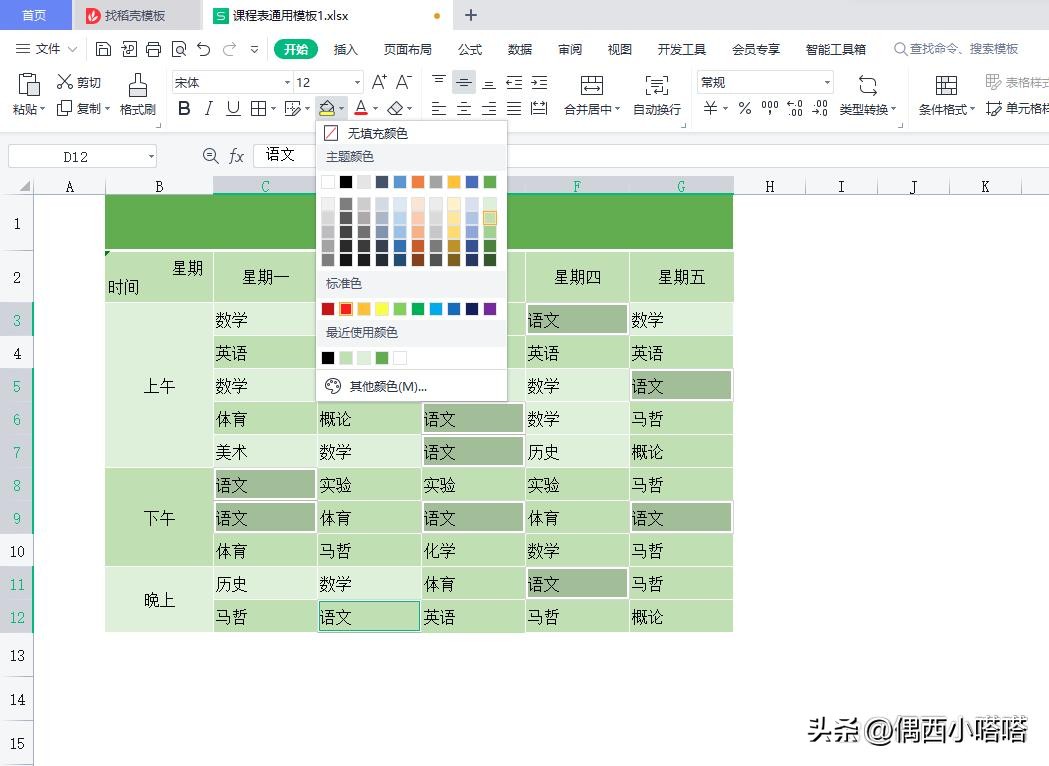Open Conditional Formatting (条件格式) menu
Viewport: 1049px width, 766px height.
click(x=947, y=94)
